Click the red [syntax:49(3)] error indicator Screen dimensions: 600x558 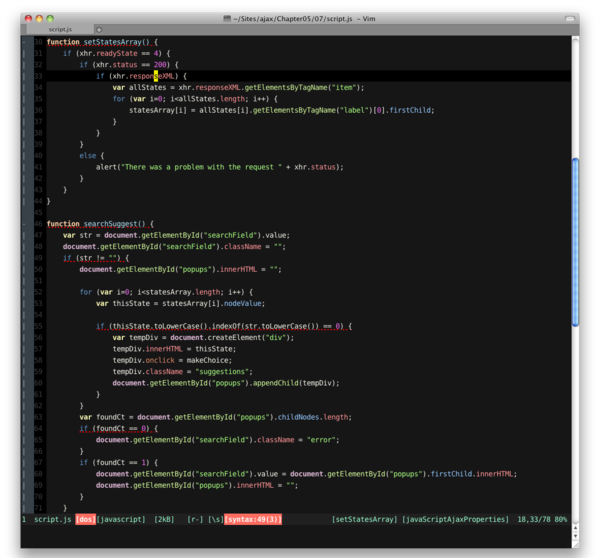tap(253, 519)
